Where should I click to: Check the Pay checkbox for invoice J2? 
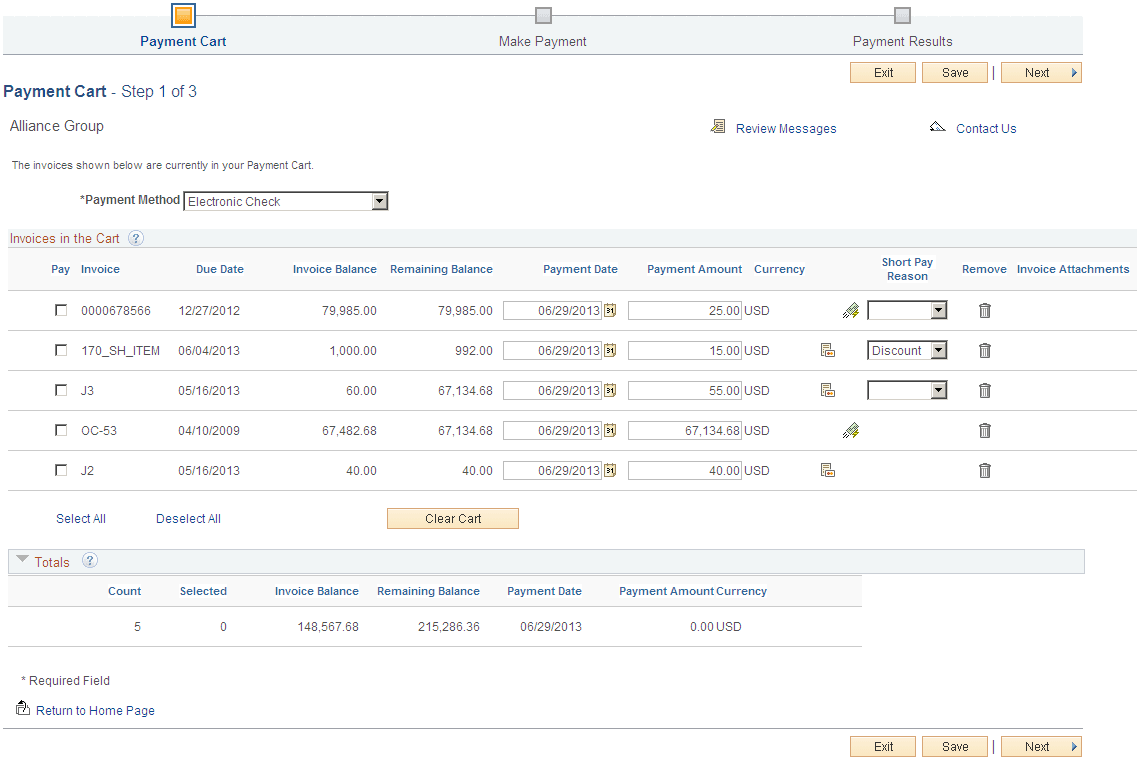pos(61,470)
